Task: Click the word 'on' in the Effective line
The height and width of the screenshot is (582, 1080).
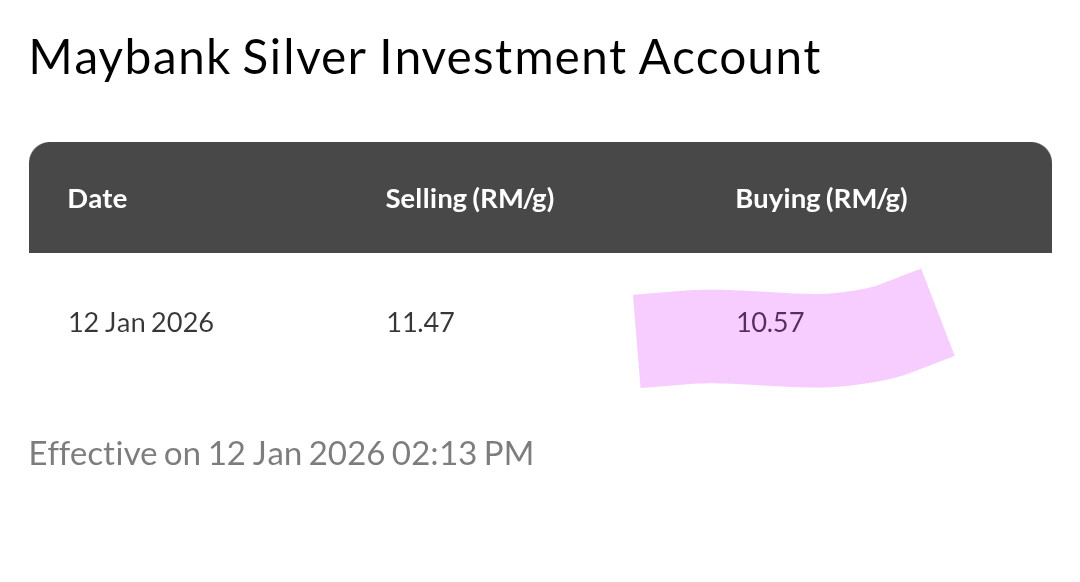Action: (x=182, y=453)
